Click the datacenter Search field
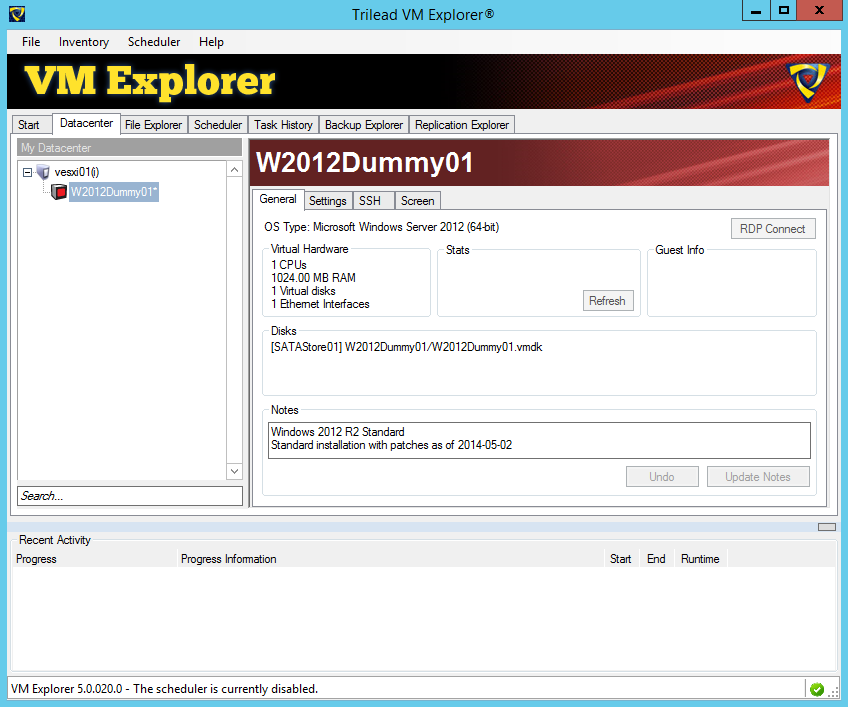 (x=130, y=496)
